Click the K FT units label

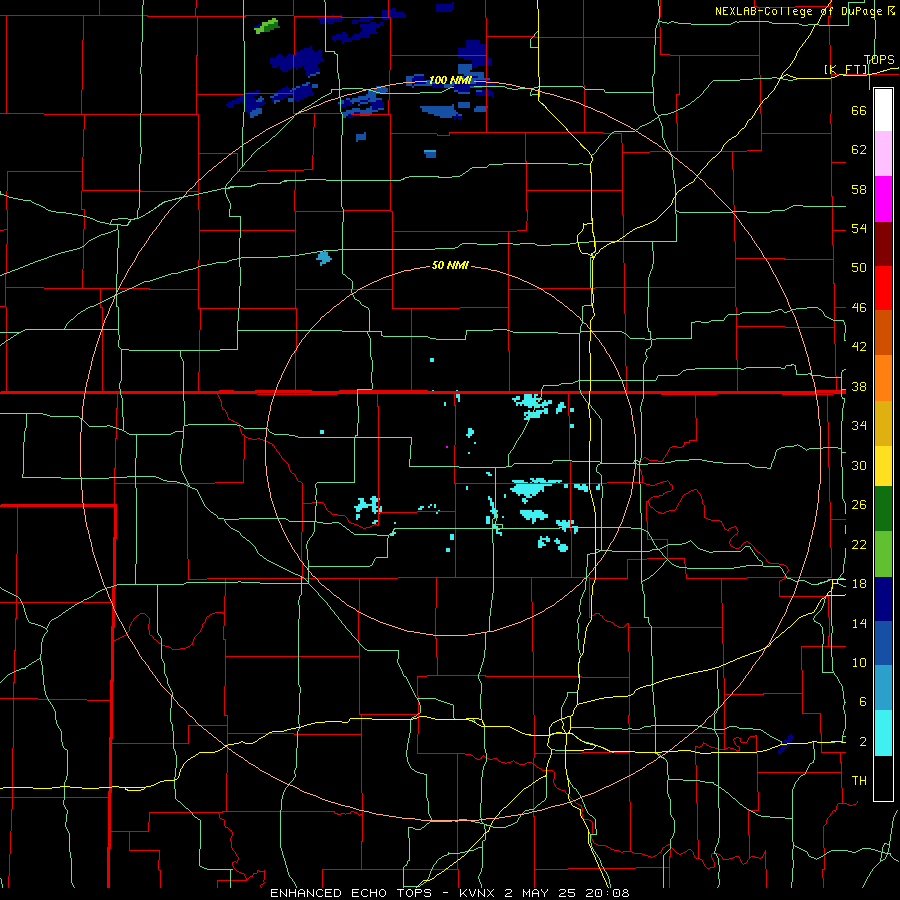click(846, 70)
